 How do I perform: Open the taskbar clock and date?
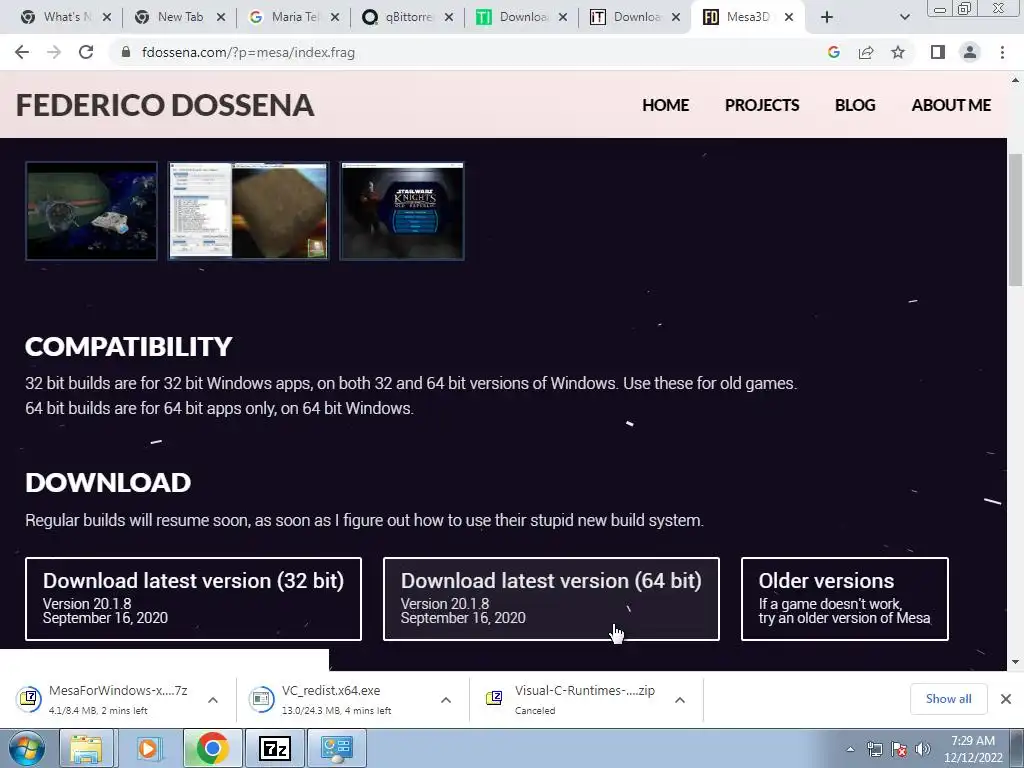click(973, 749)
